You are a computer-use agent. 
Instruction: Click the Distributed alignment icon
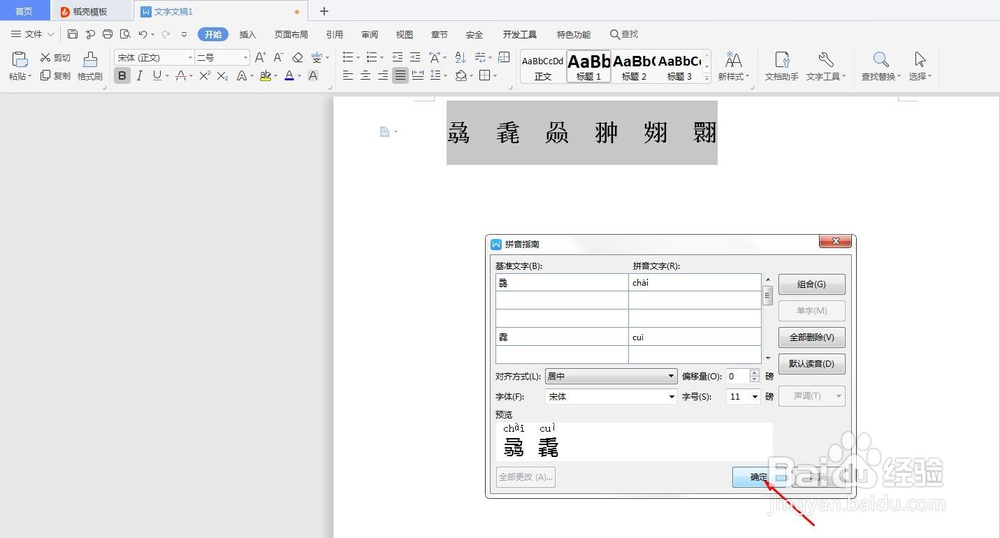(x=418, y=76)
